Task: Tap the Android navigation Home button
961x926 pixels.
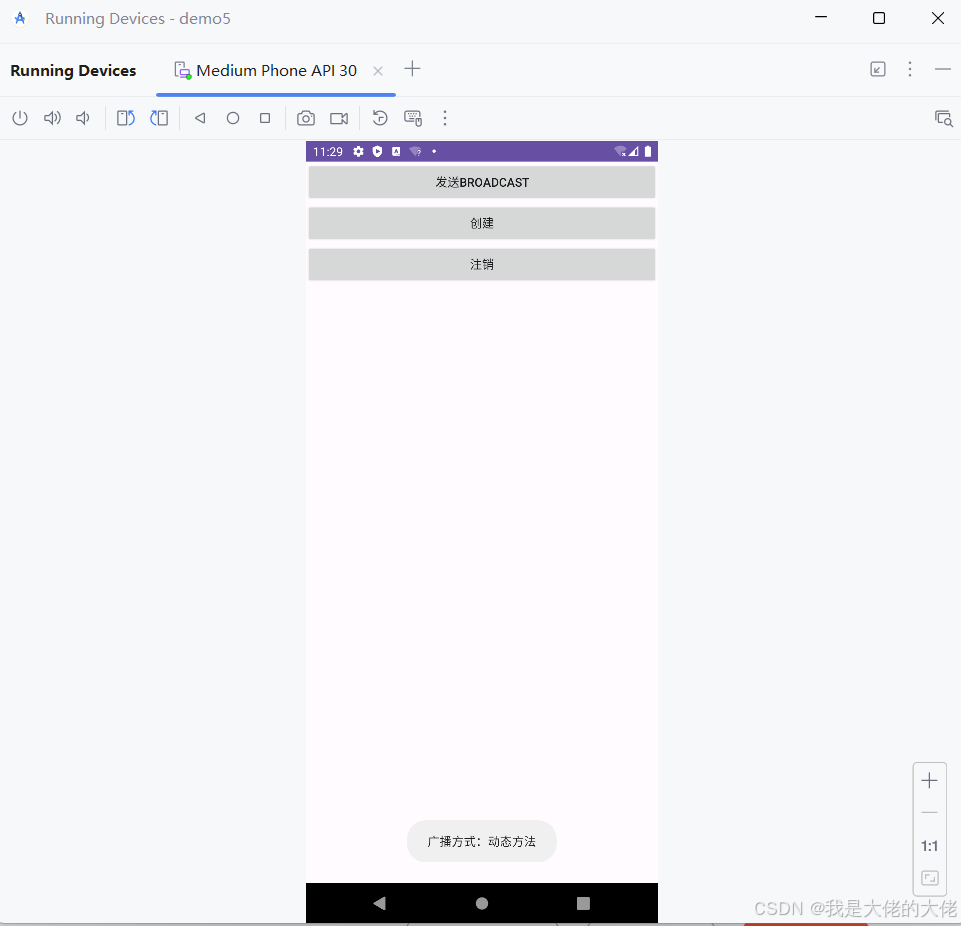Action: coord(482,903)
